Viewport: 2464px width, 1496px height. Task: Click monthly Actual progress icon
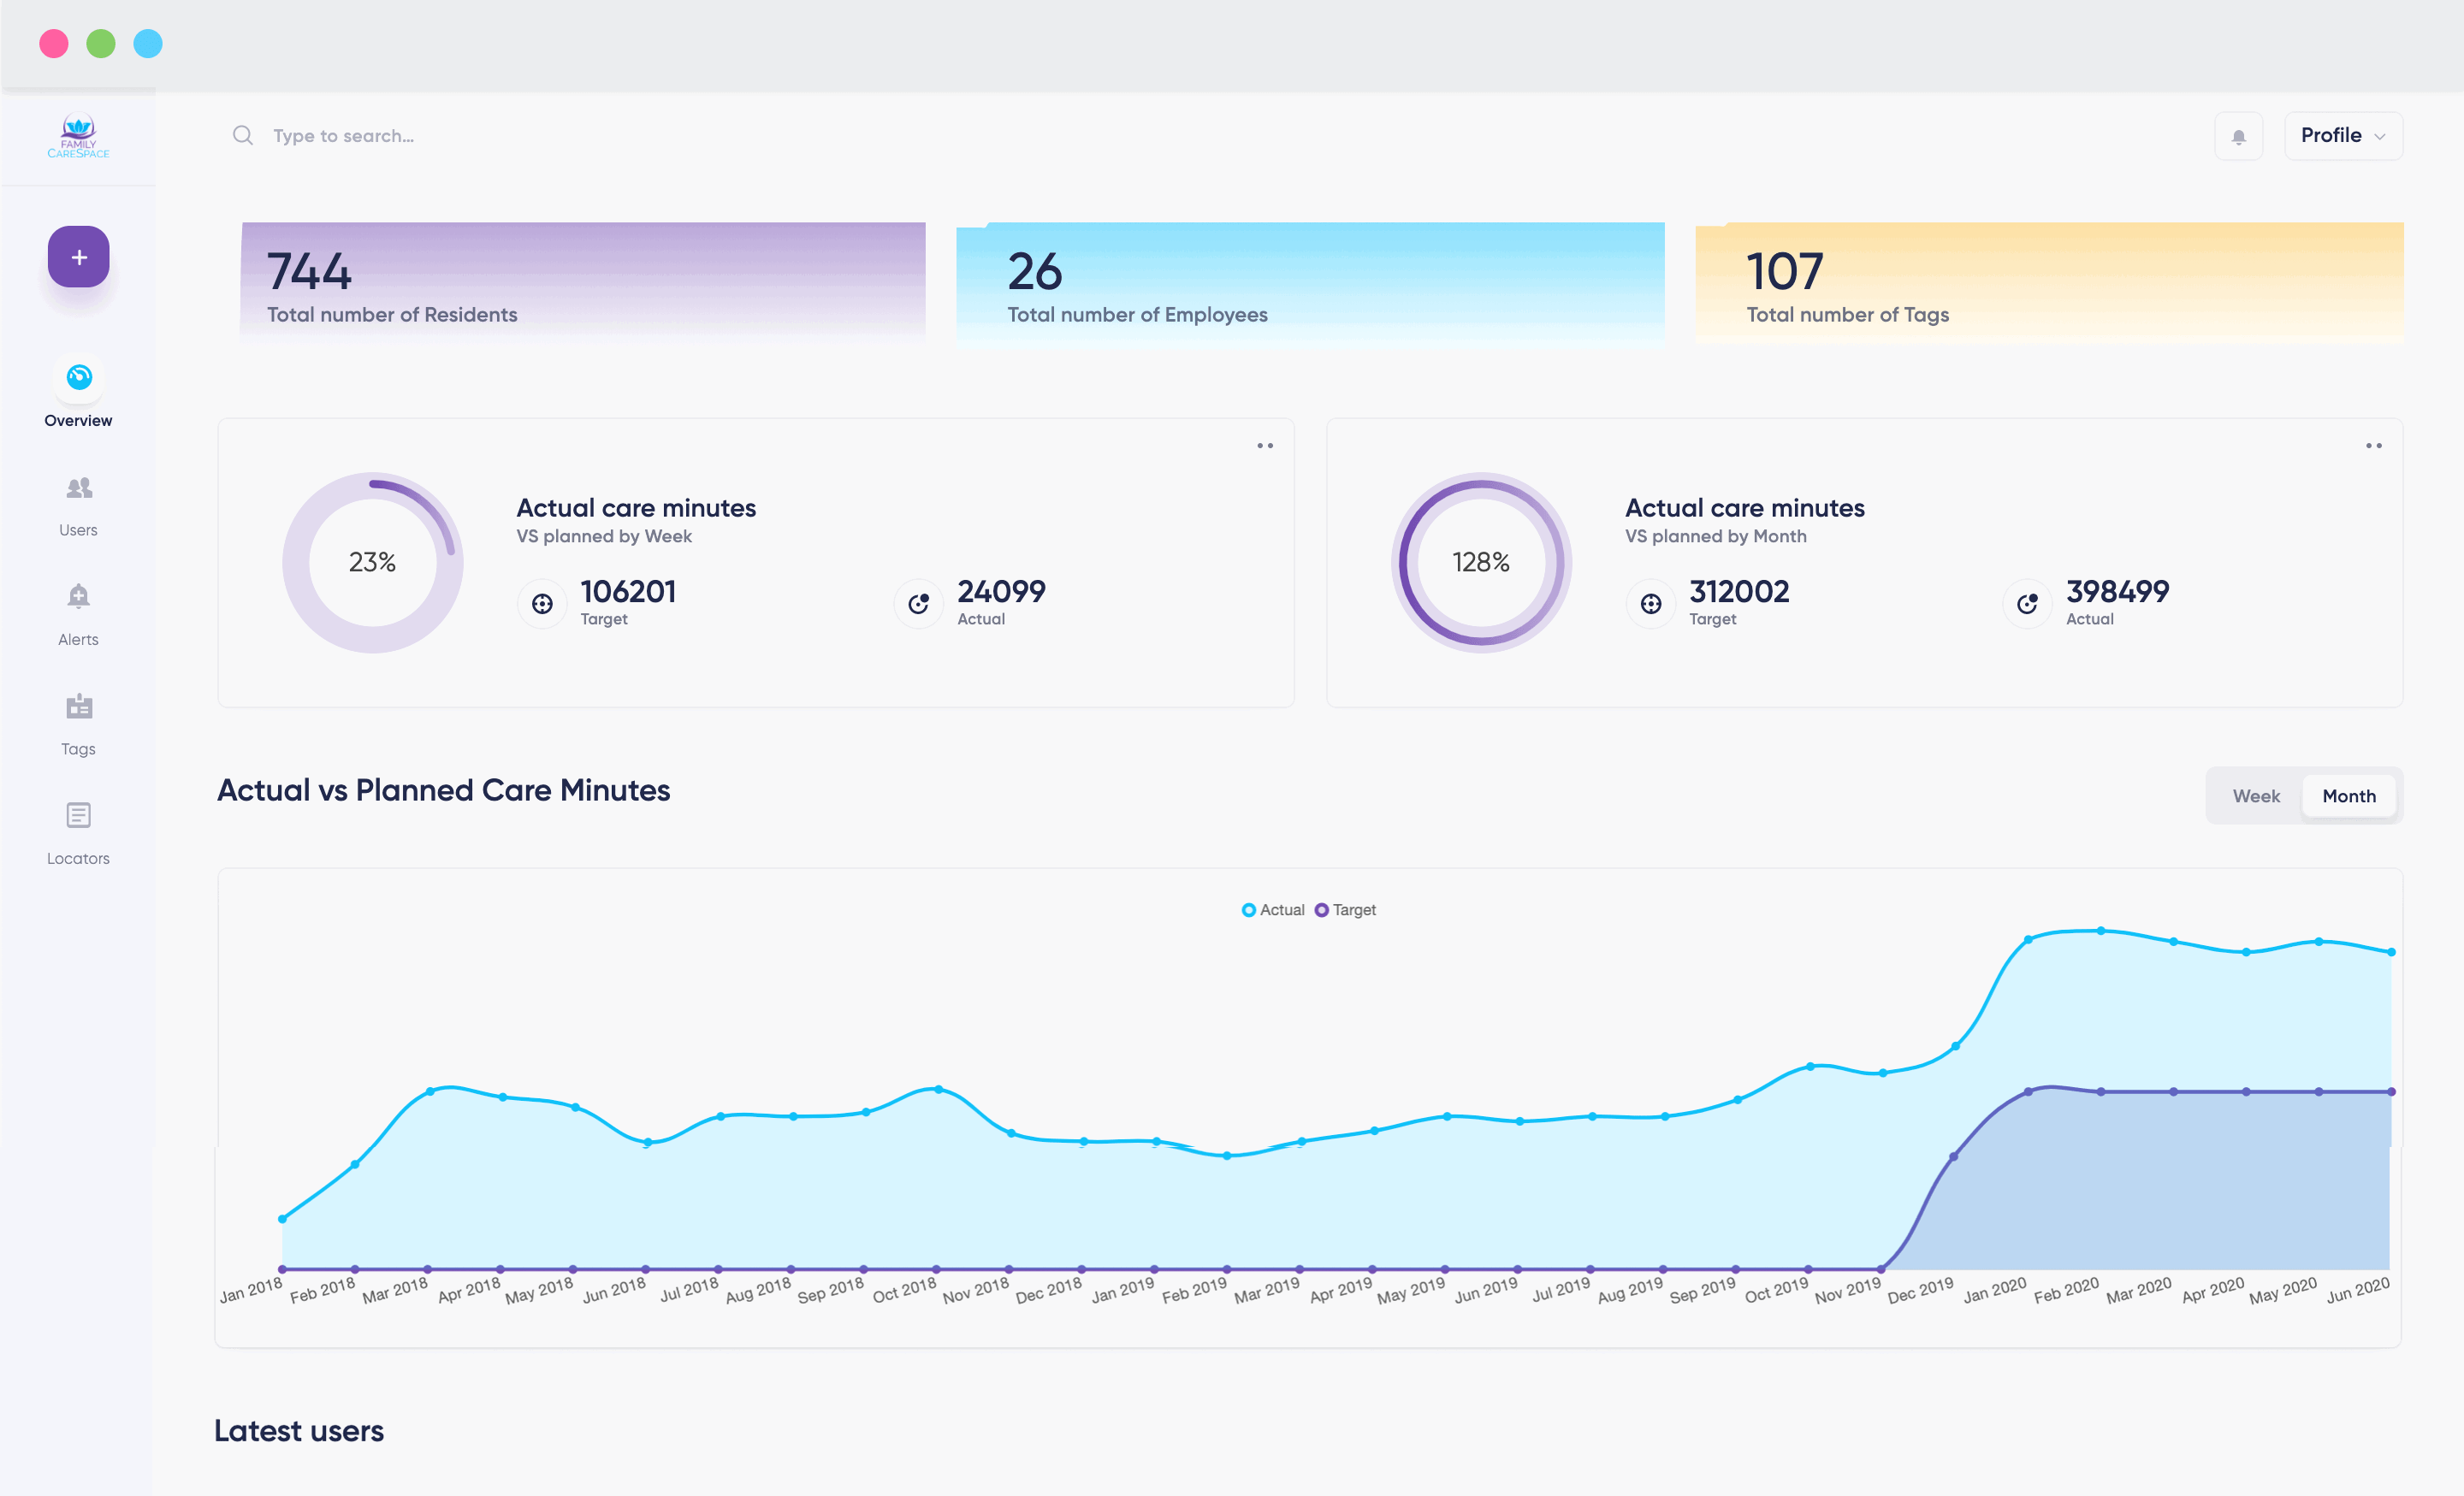[2027, 604]
